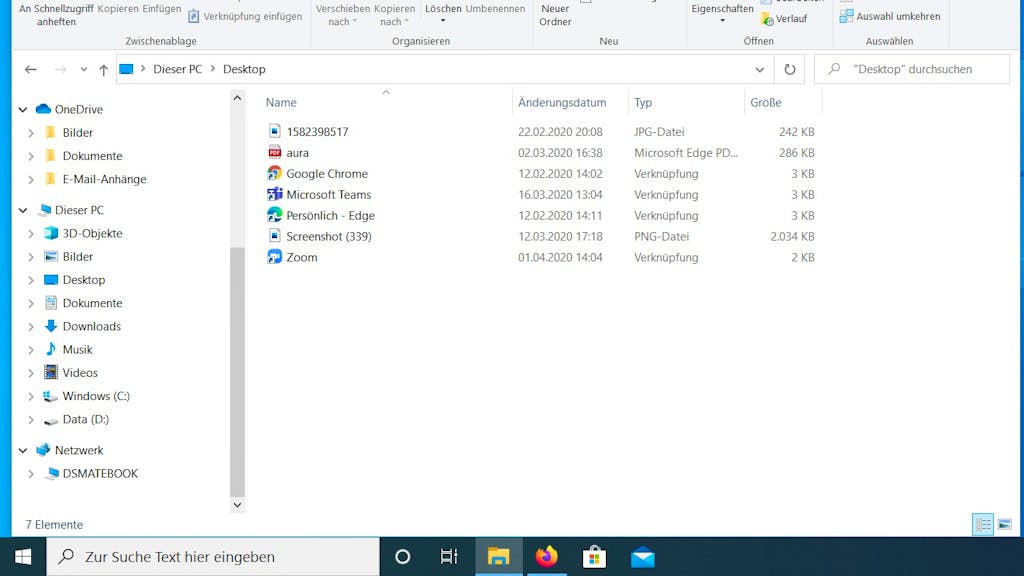
Task: Click the 7 Elemente status text
Action: 54,524
